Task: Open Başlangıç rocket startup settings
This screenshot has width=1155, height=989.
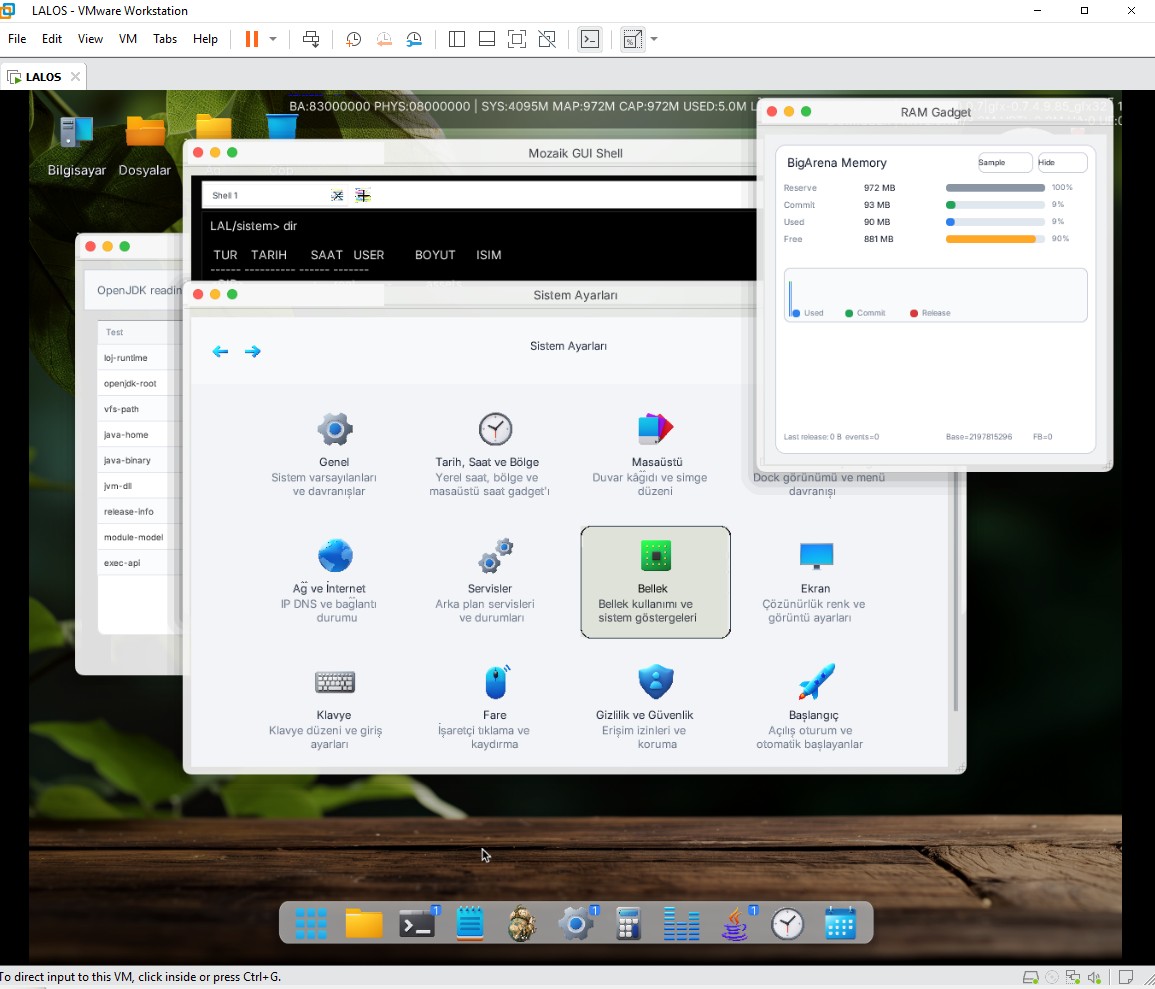Action: [x=815, y=682]
